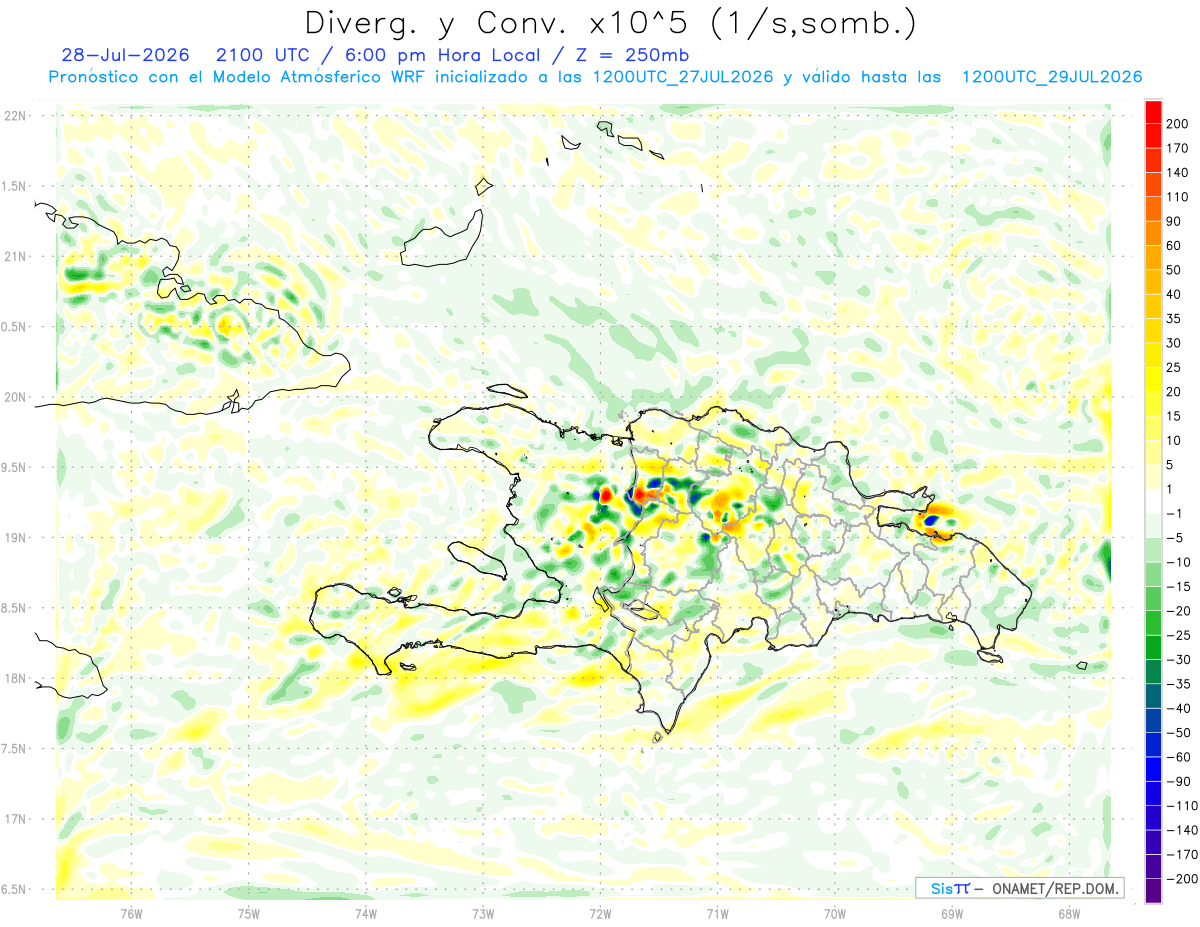Click the negative '-140' color scale value

[x=1180, y=830]
